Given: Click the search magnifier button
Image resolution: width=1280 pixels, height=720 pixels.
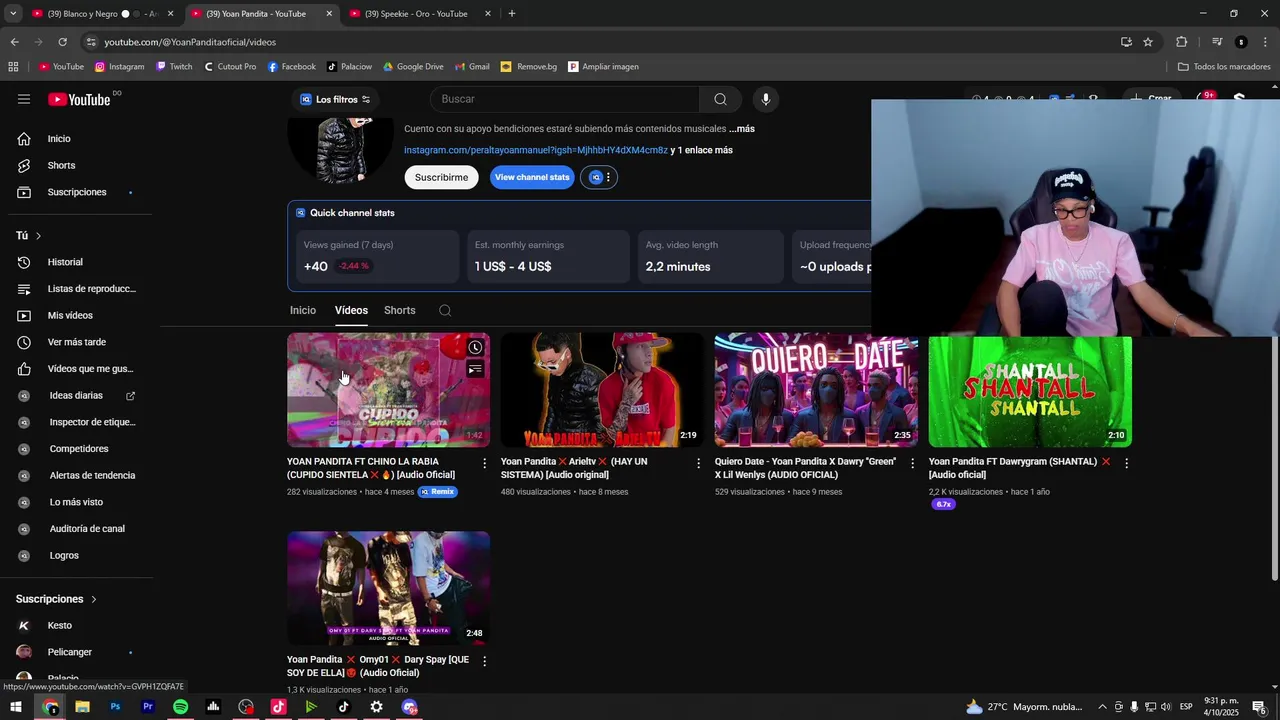Looking at the screenshot, I should click(720, 99).
